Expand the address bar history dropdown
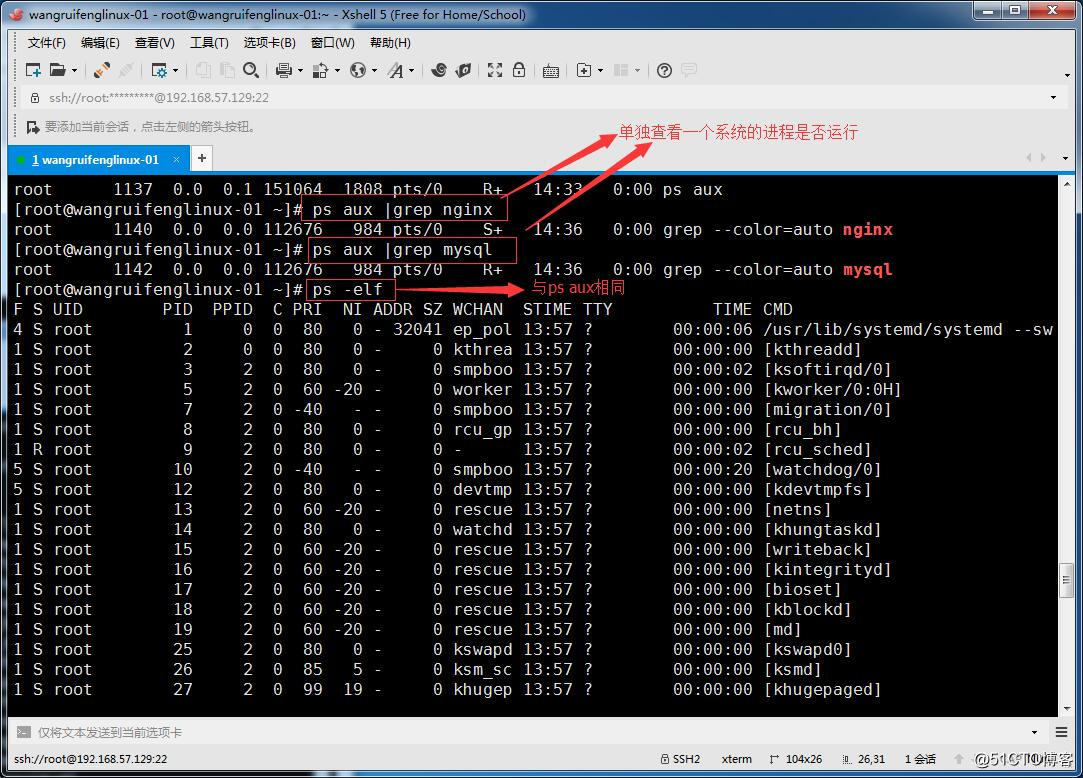The image size is (1083, 778). 1053,97
